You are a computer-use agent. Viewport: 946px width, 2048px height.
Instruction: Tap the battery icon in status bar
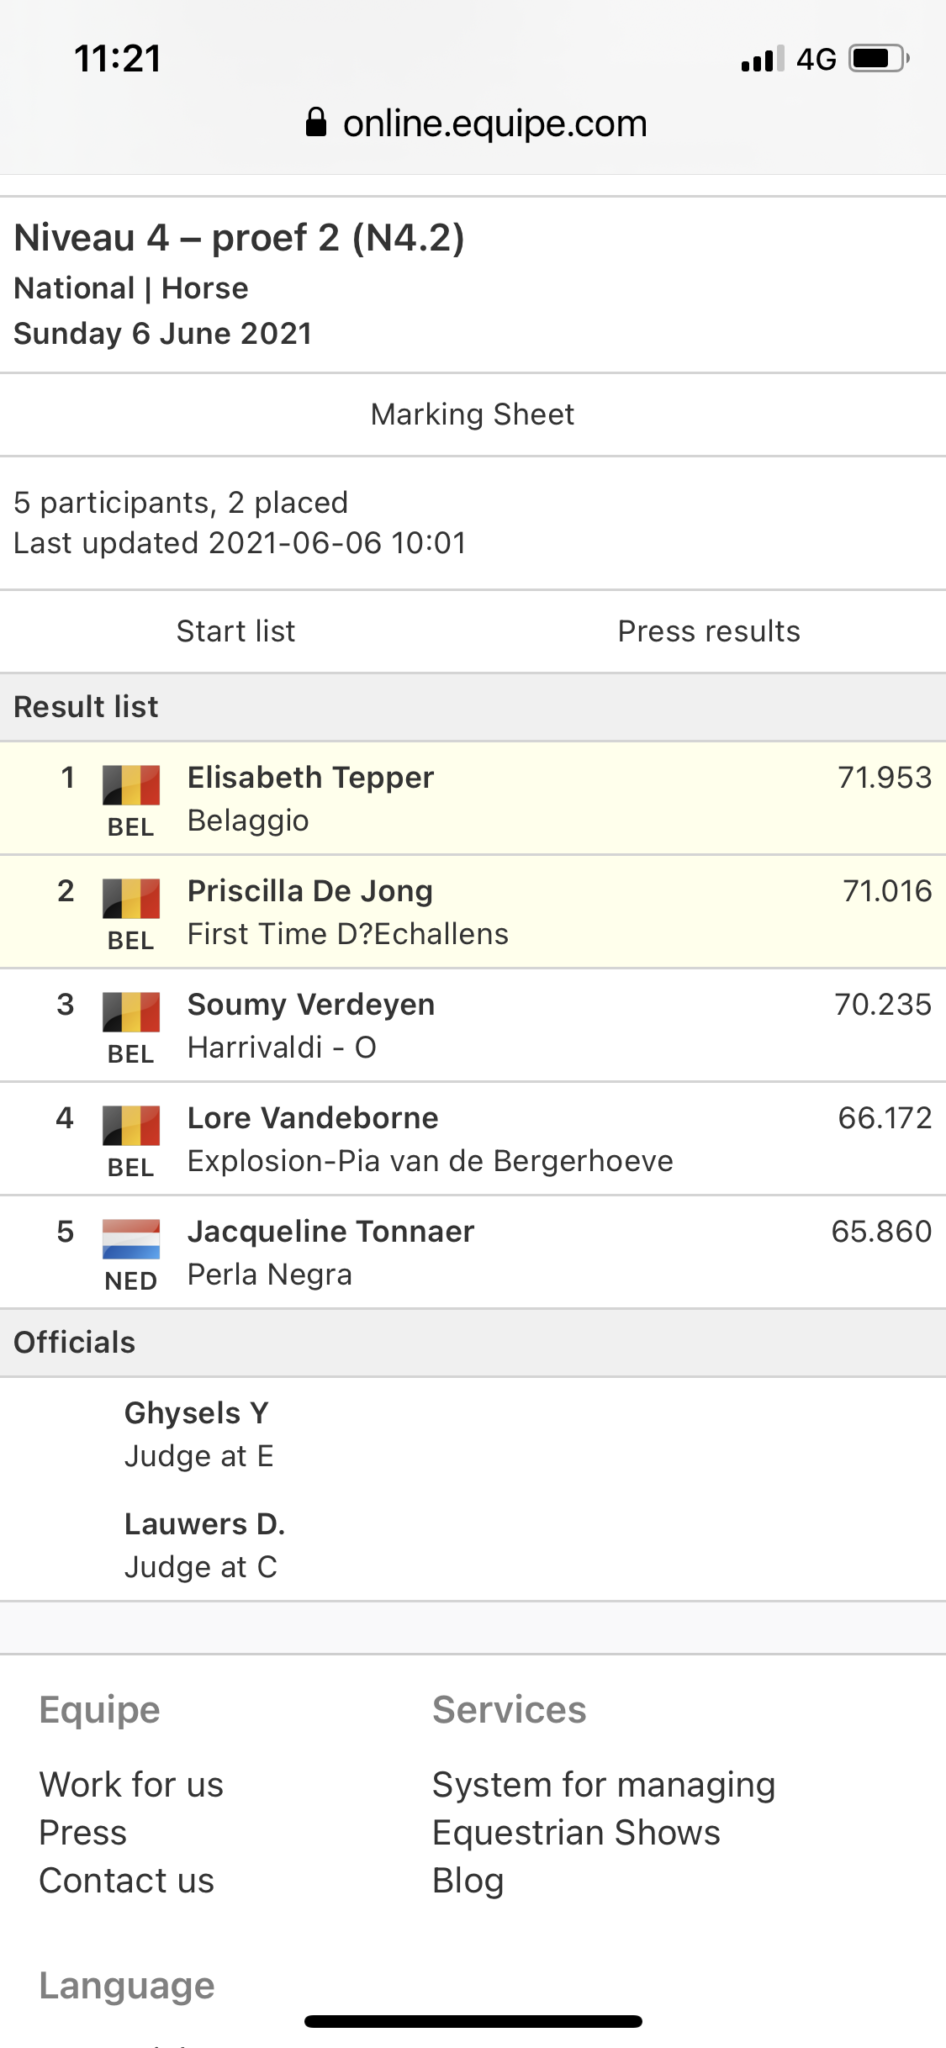877,59
